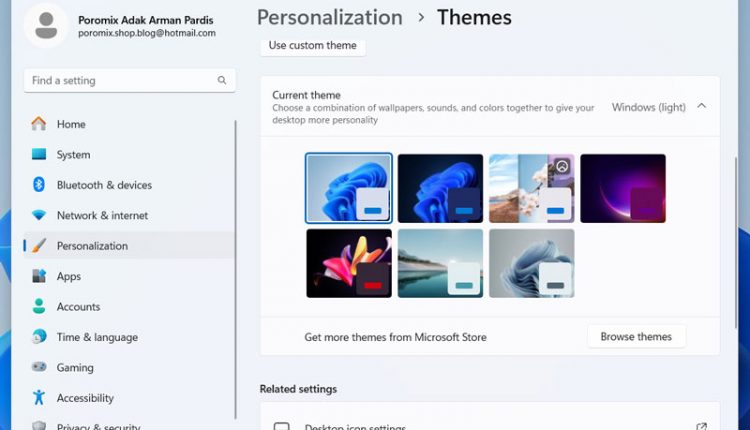Open Time & language settings
This screenshot has height=430, width=750.
click(x=129, y=337)
